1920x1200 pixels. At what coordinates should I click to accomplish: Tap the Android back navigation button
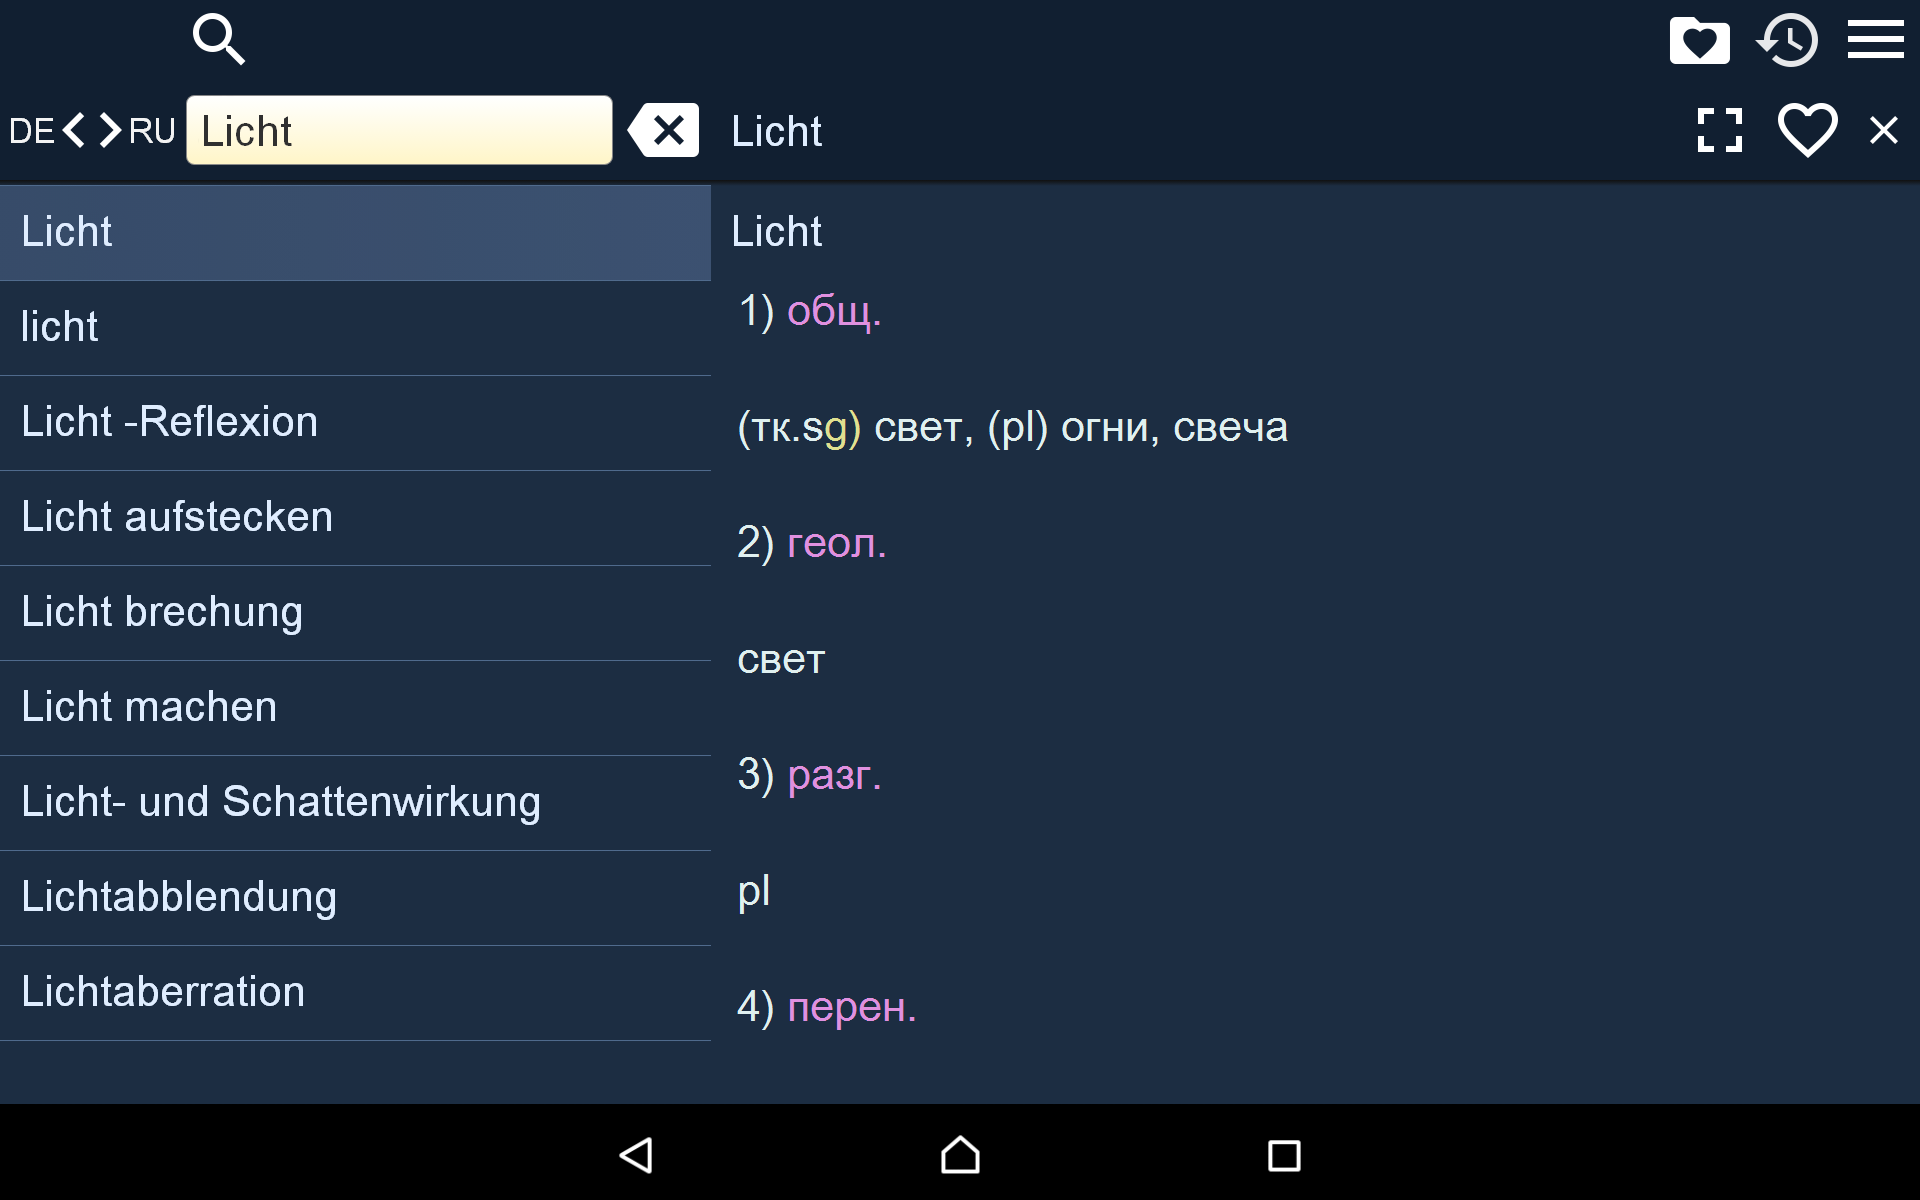[636, 1155]
